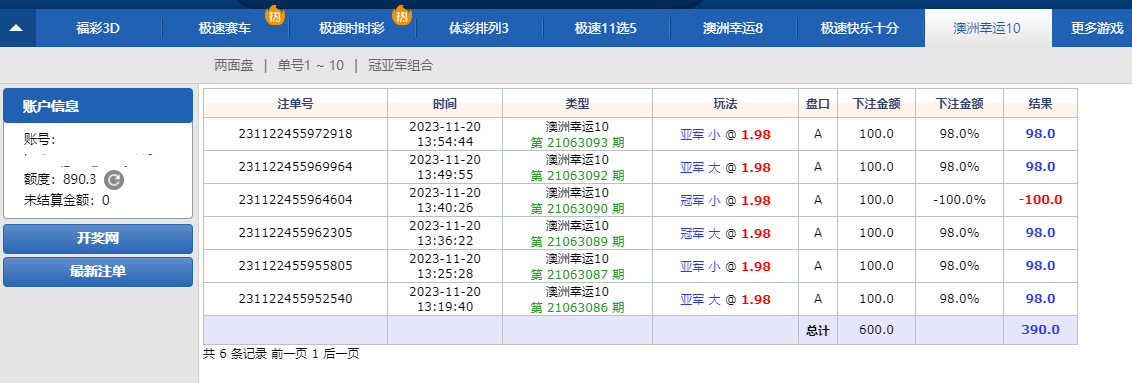Collapse the game menu with the up arrow
Image resolution: width=1132 pixels, height=383 pixels.
click(x=17, y=29)
